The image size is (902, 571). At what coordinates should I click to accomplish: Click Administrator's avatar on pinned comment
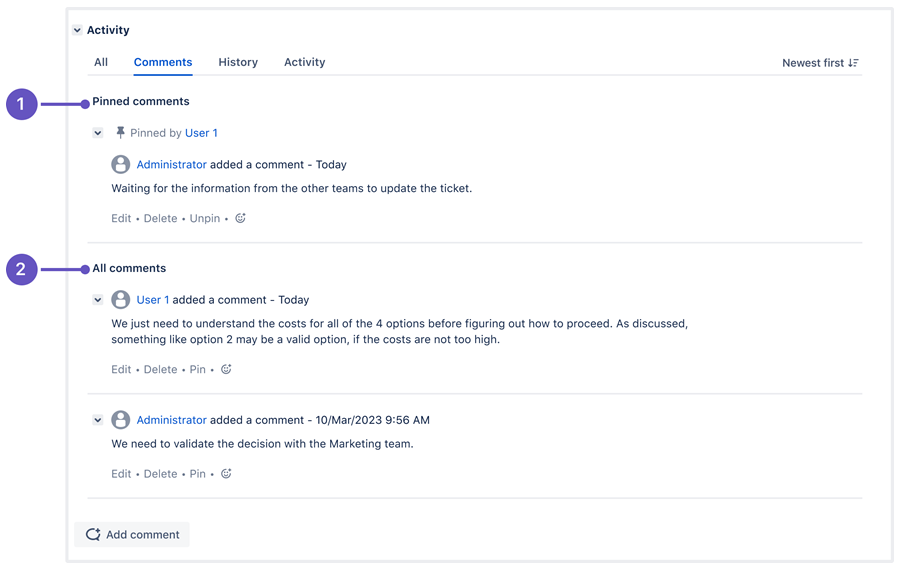click(120, 164)
